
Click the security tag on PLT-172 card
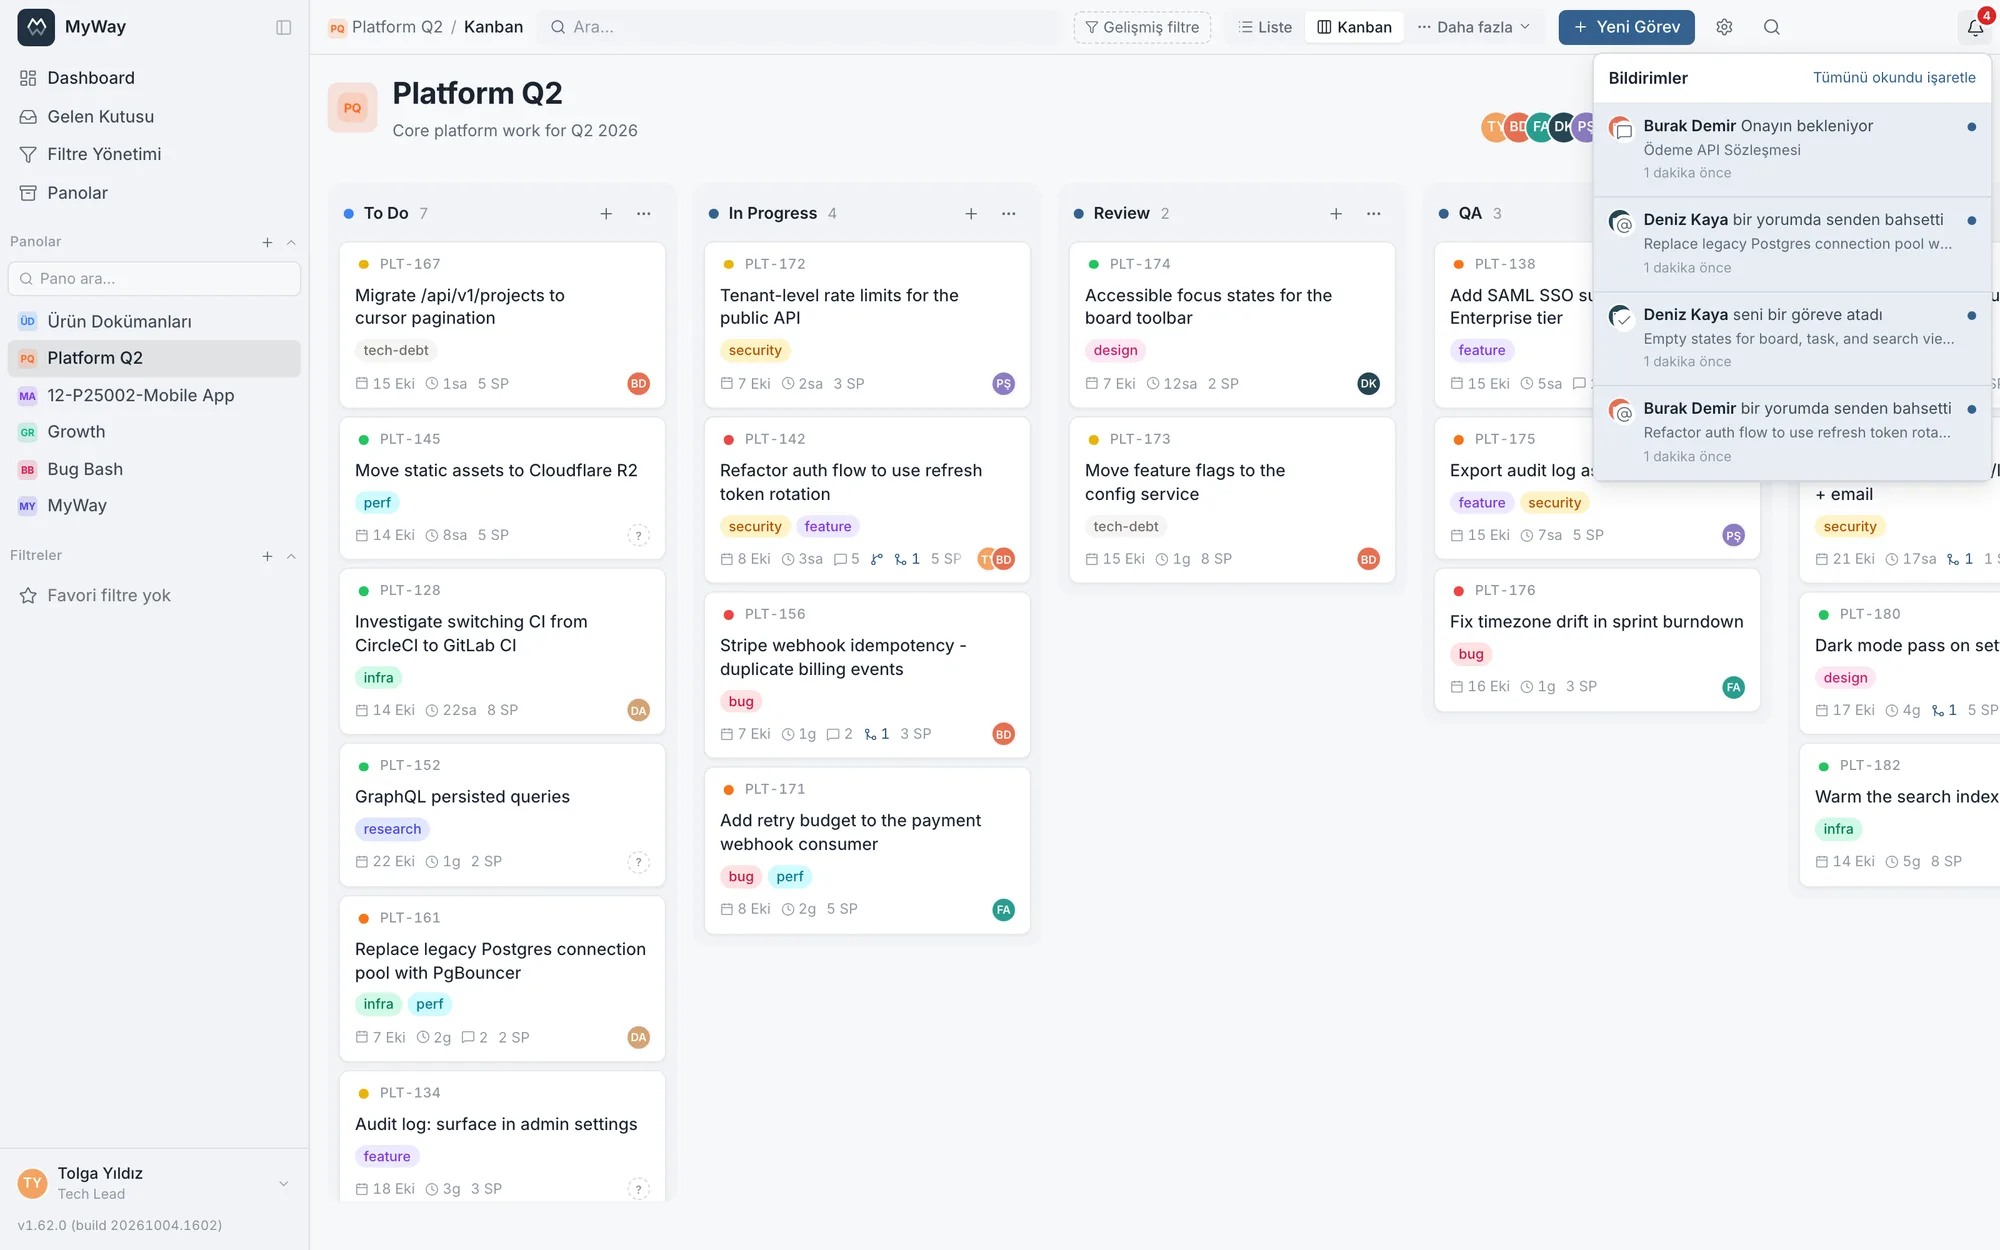[x=755, y=350]
